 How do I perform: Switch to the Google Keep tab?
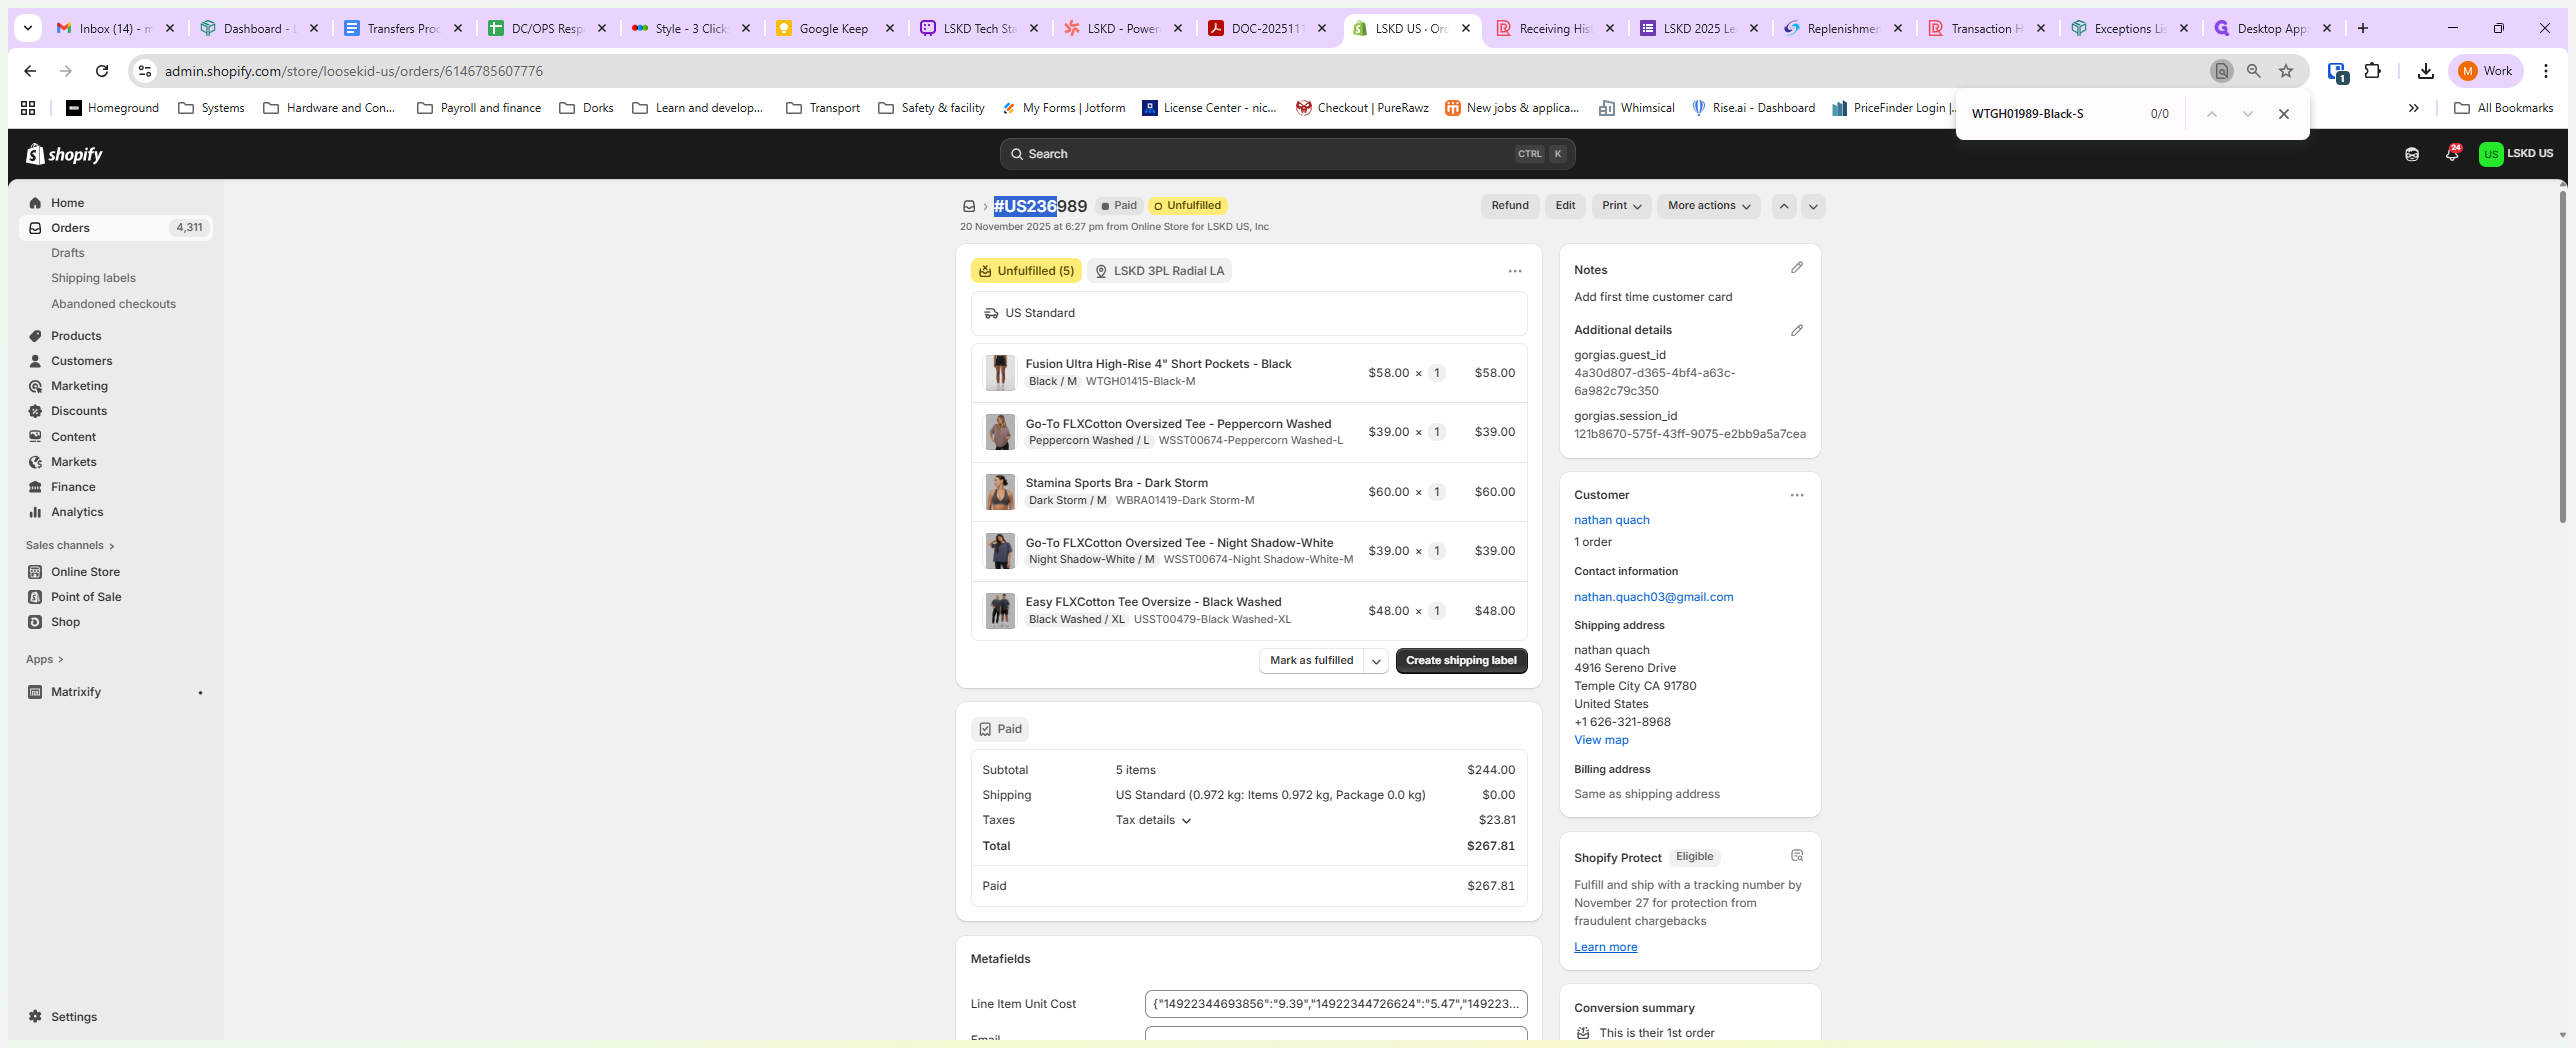point(832,28)
